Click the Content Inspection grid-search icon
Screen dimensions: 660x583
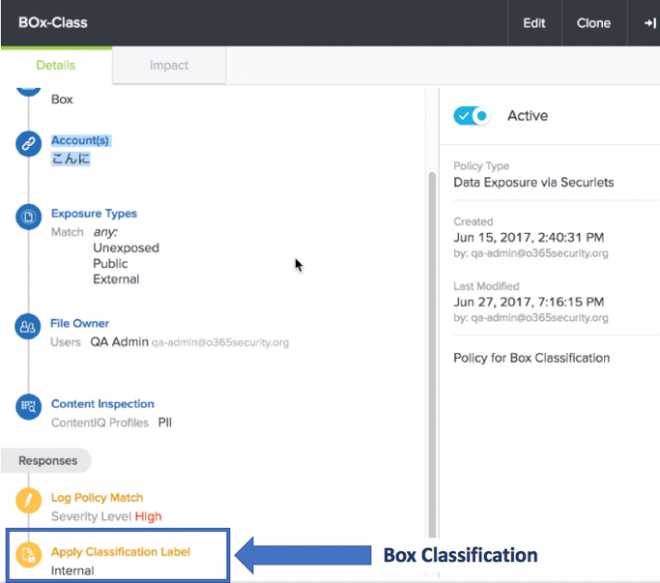pyautogui.click(x=28, y=407)
